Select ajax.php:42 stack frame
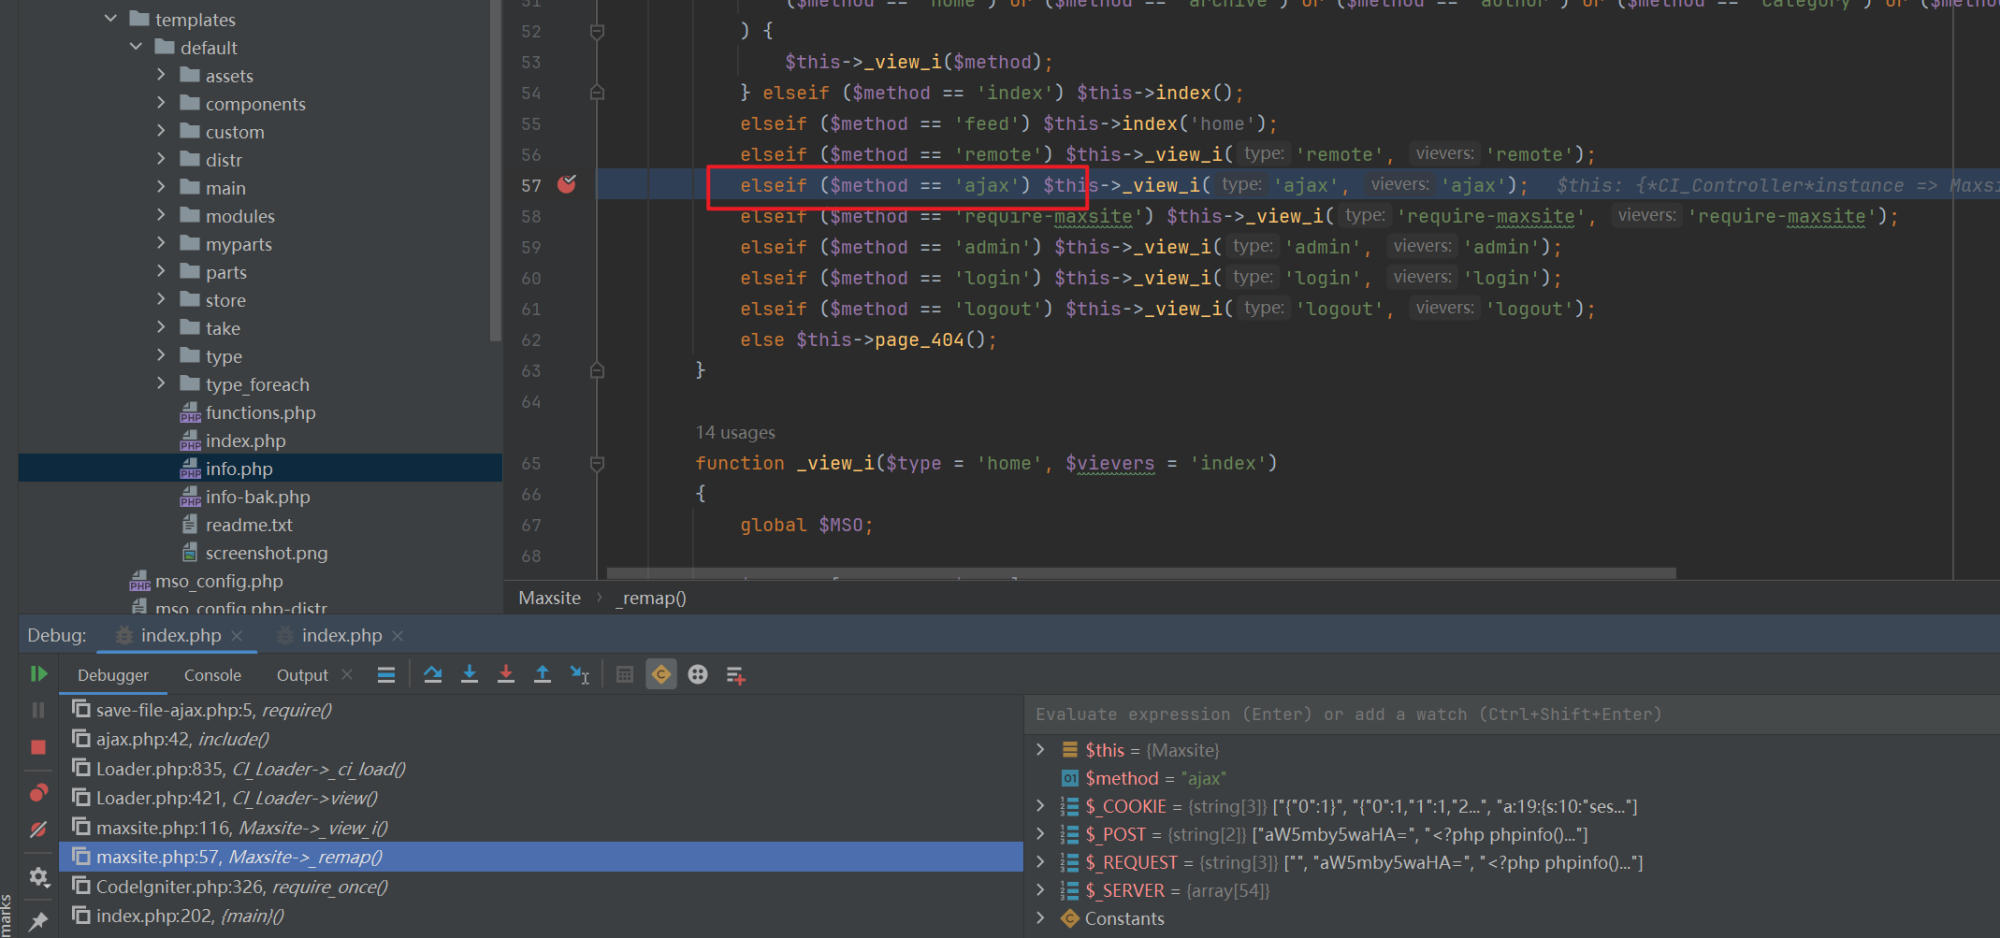2000x938 pixels. pyautogui.click(x=183, y=739)
